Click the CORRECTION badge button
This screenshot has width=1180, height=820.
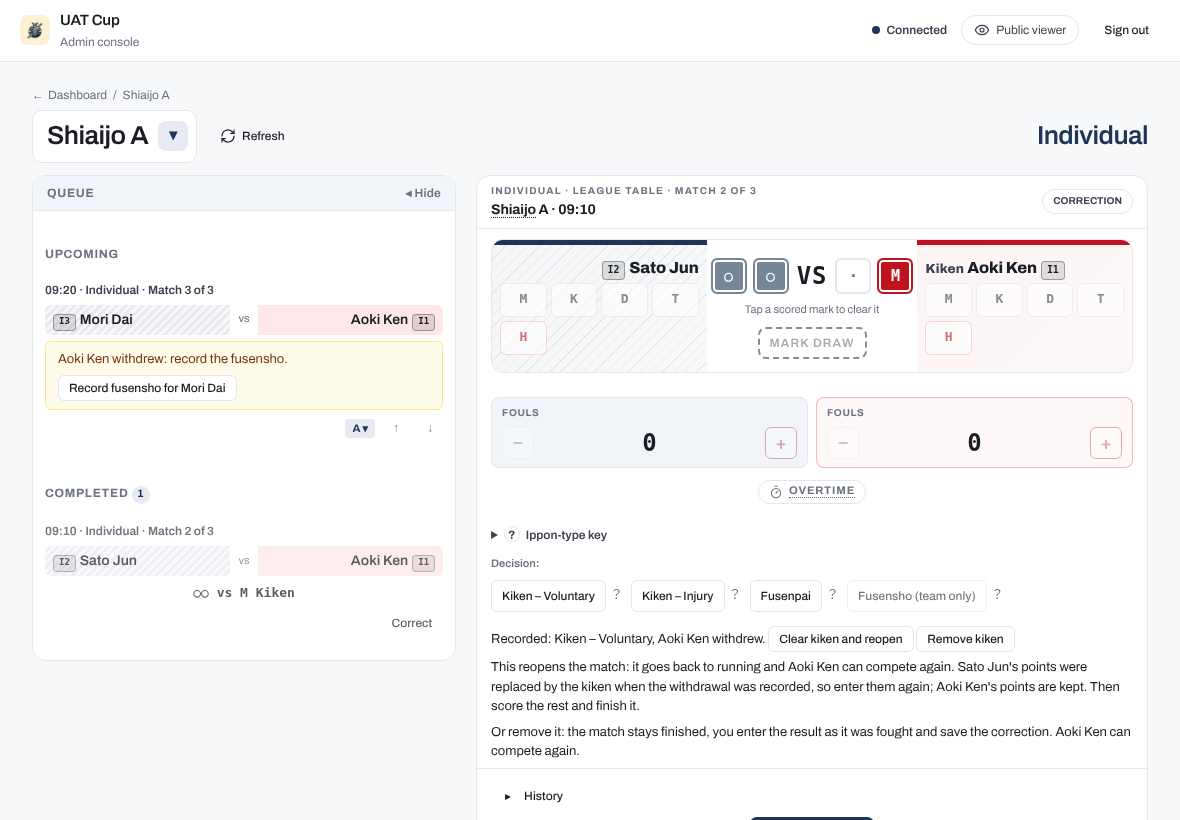tap(1087, 201)
